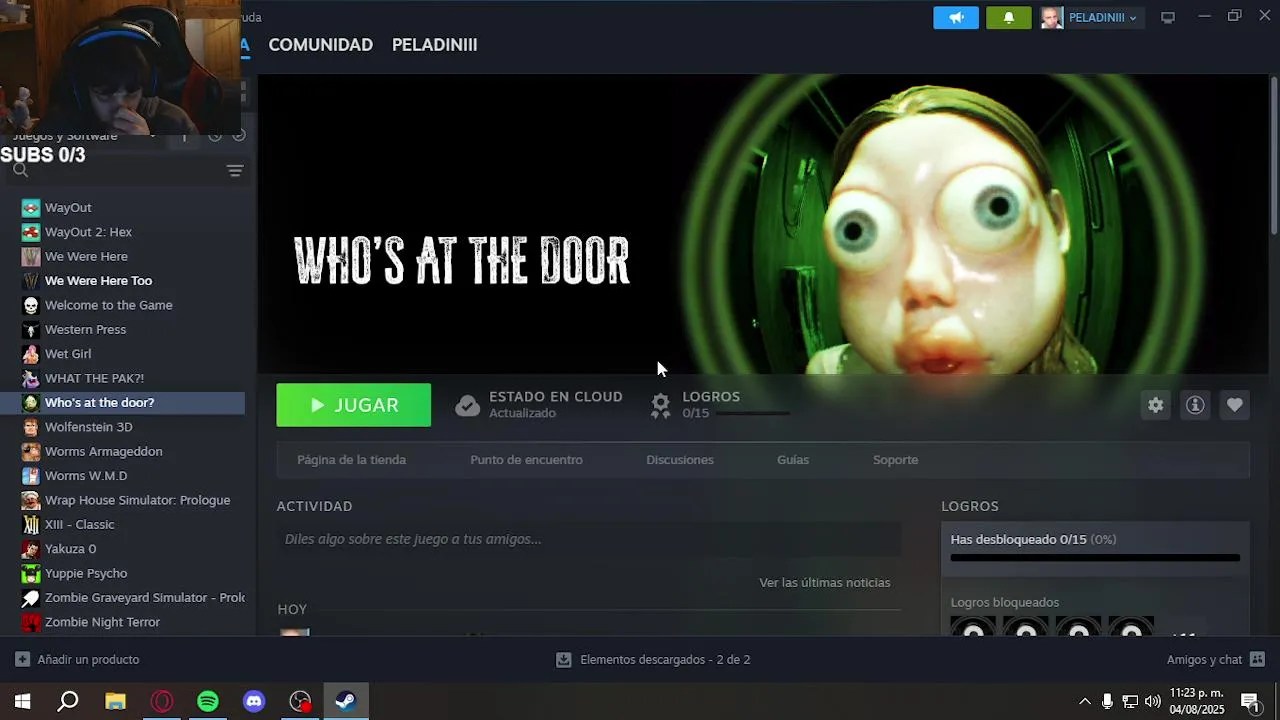Open the taskbar clock and date

[x=1197, y=702]
